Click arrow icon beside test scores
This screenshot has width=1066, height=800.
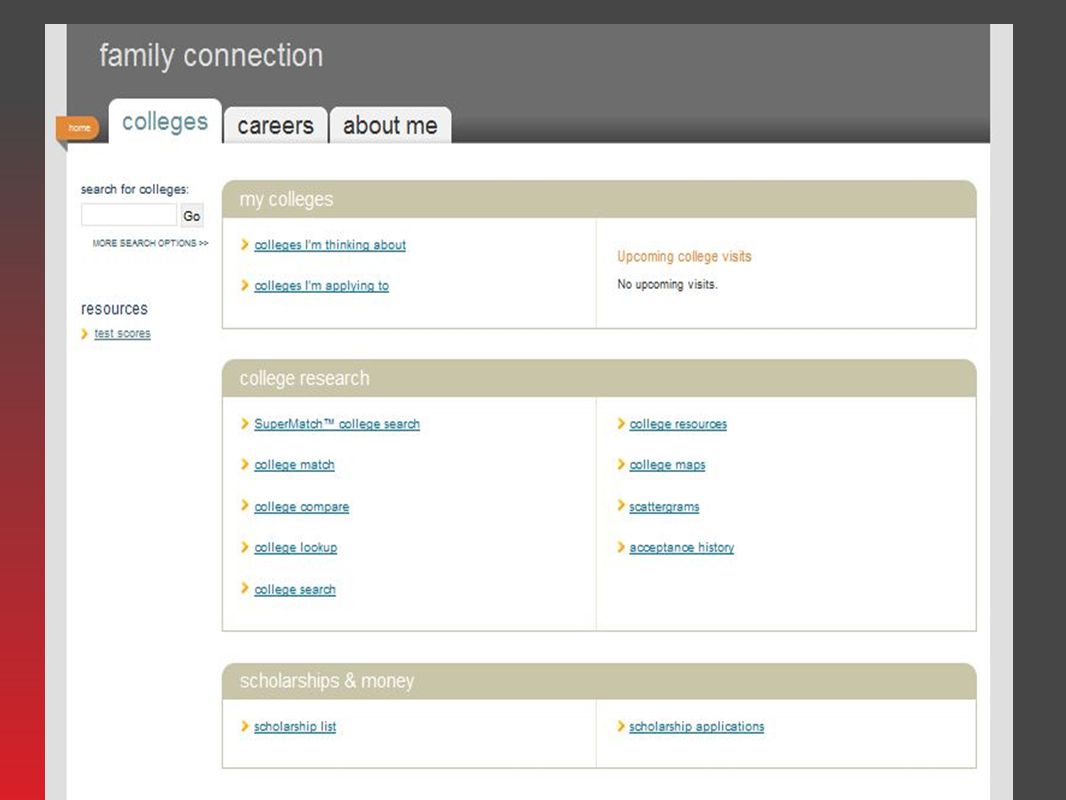84,334
